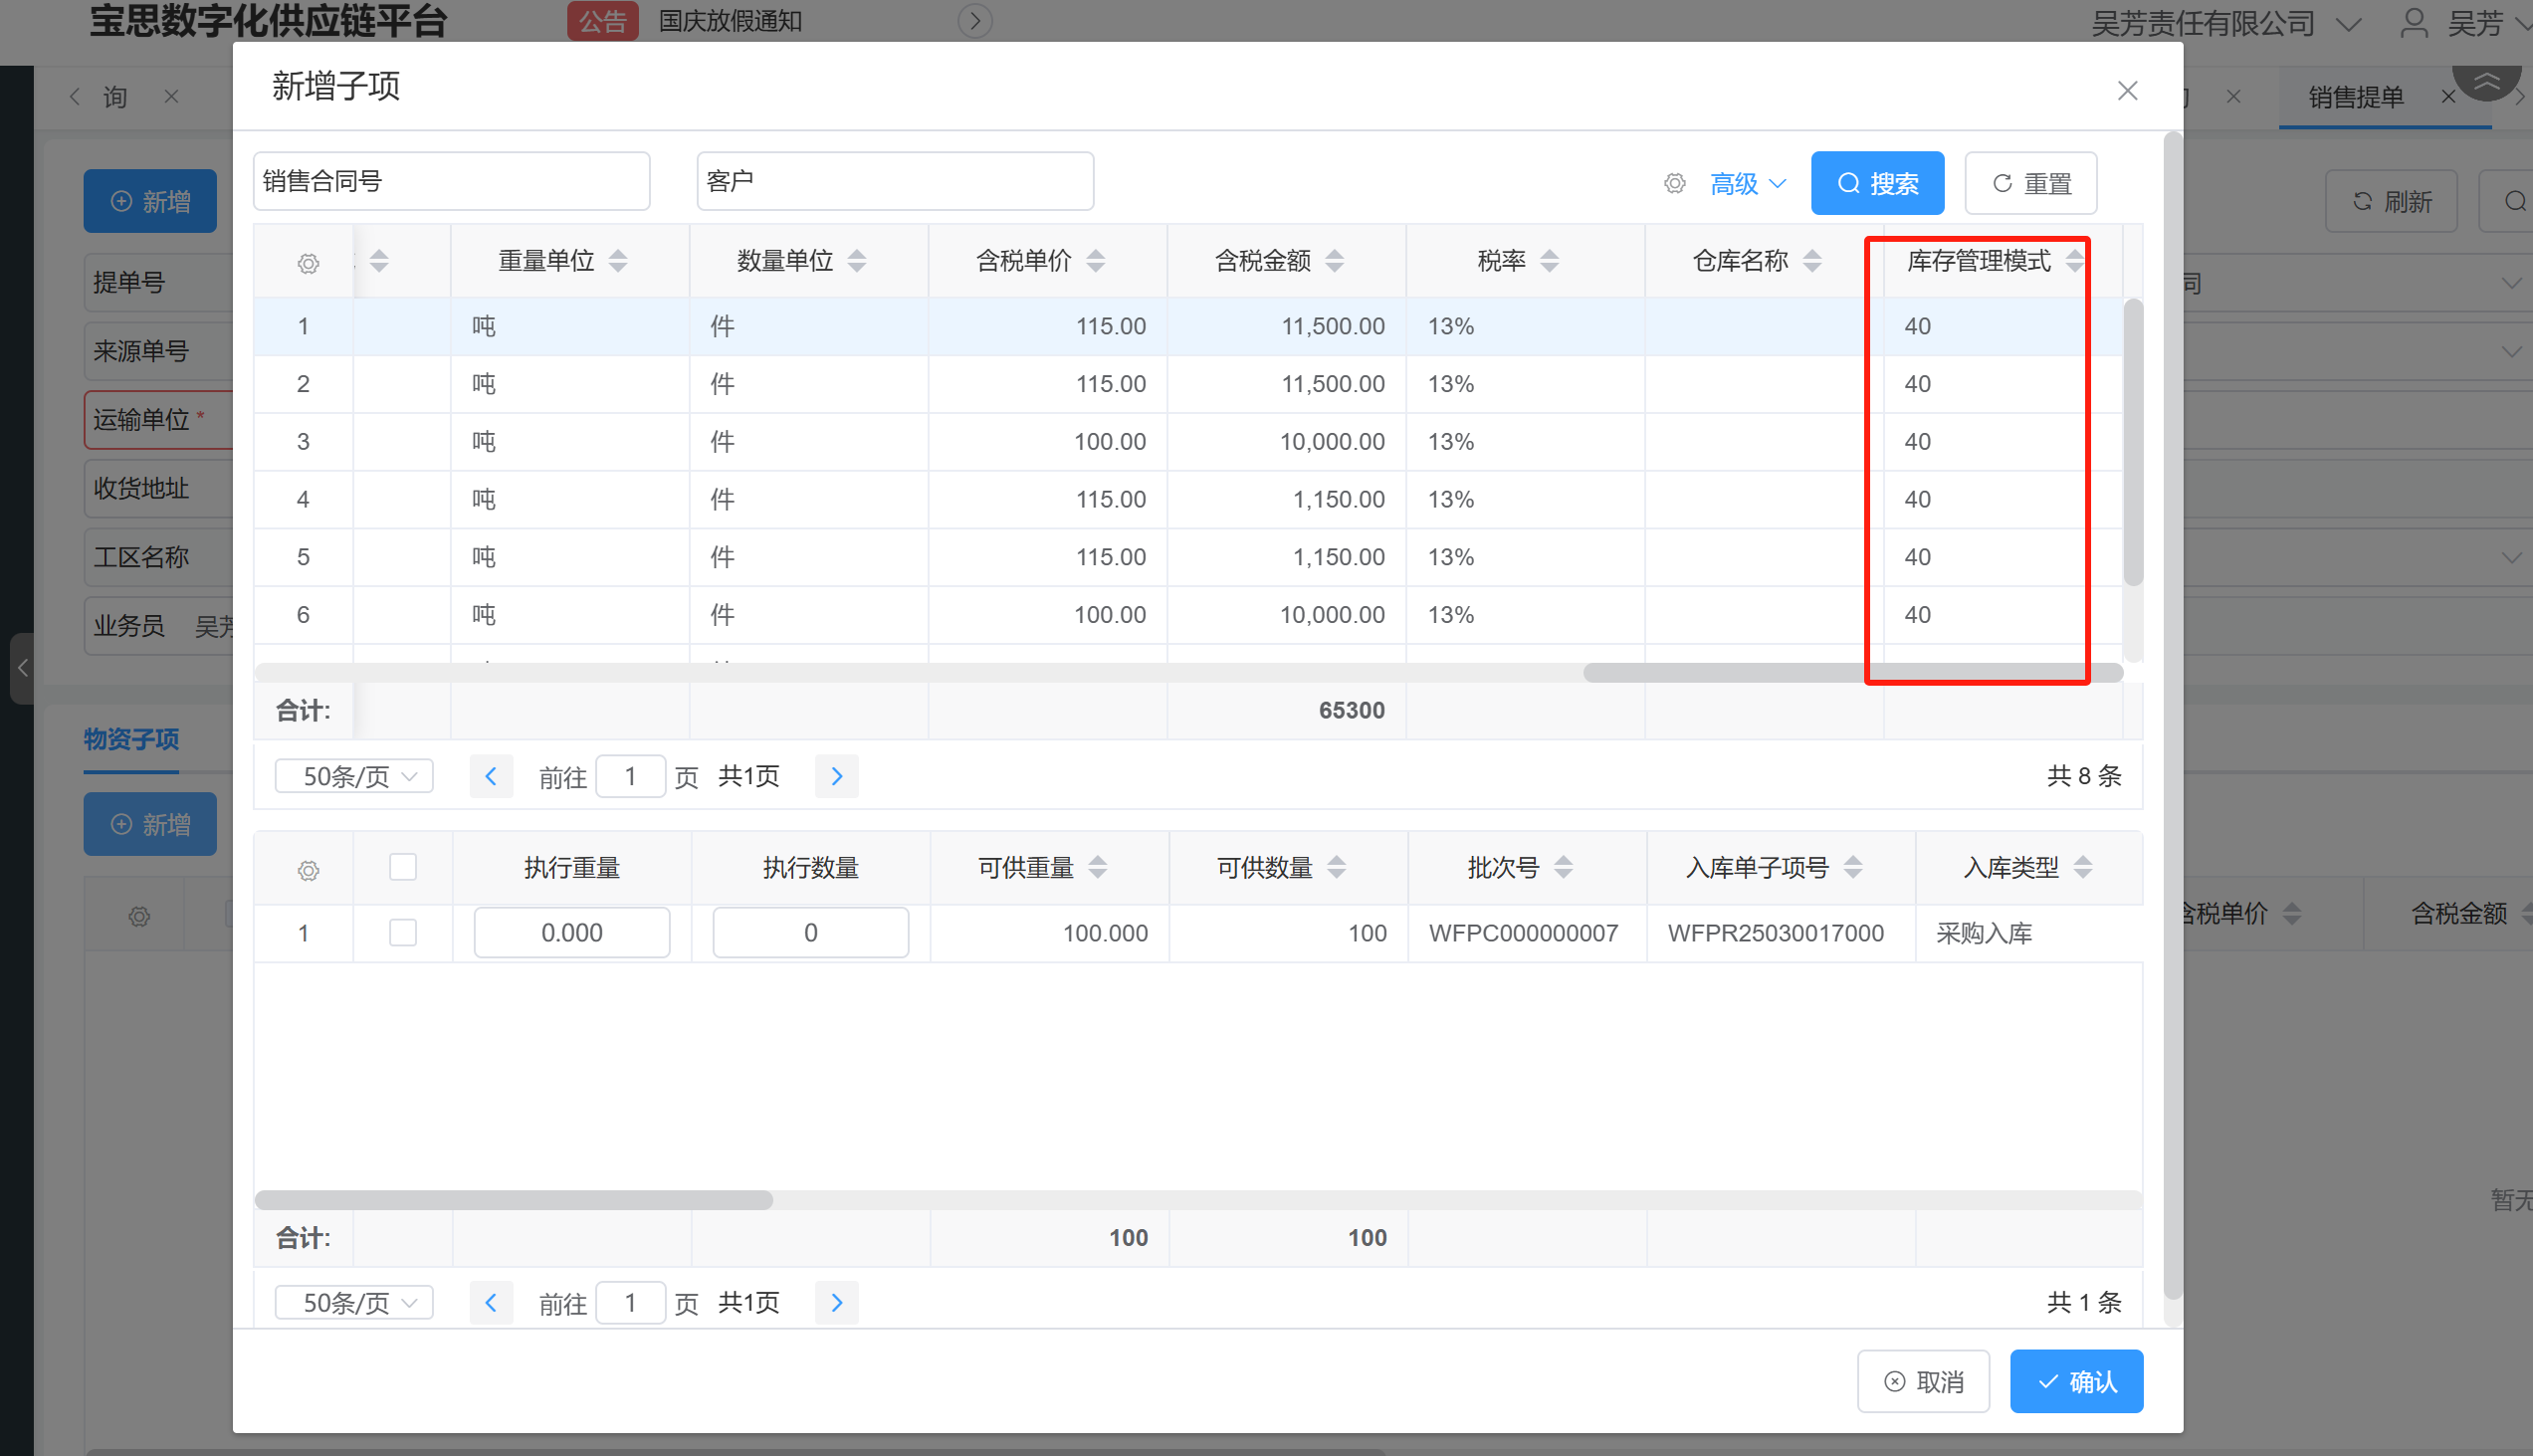
Task: Open column settings gear in lower table header
Action: pyautogui.click(x=308, y=870)
